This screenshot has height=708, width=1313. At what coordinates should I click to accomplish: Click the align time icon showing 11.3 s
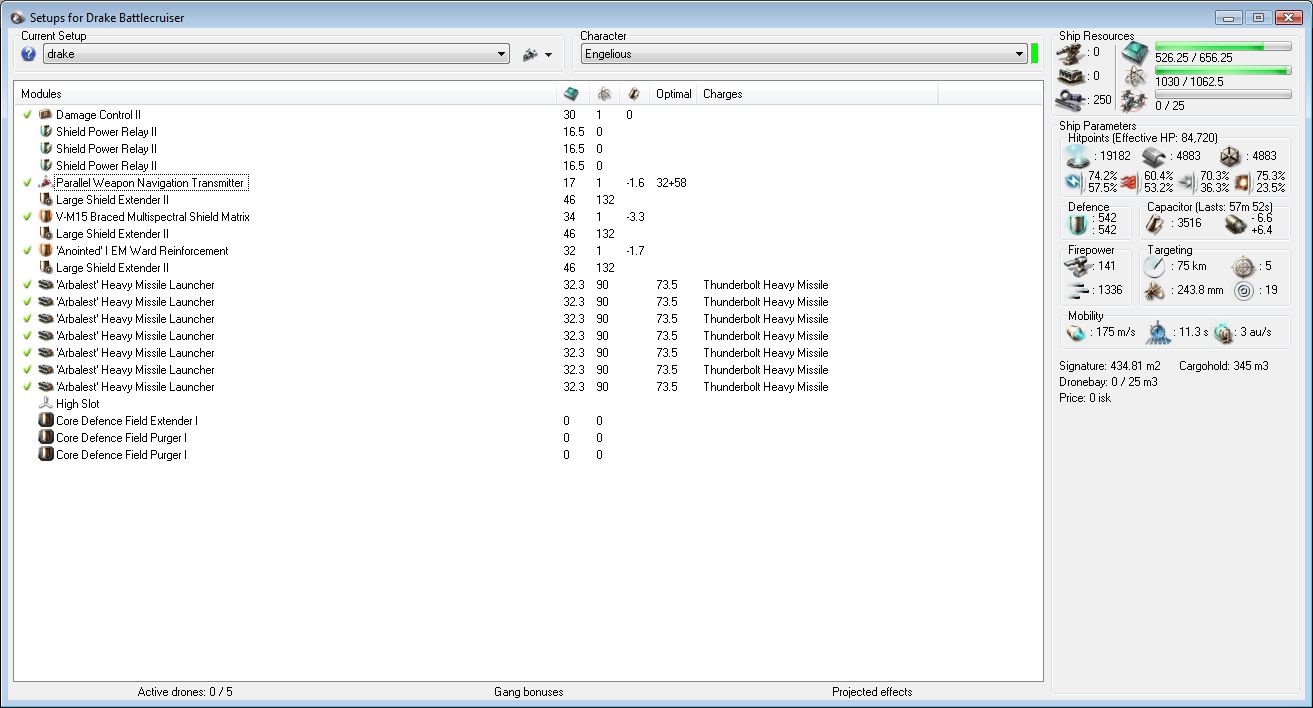pos(1157,332)
